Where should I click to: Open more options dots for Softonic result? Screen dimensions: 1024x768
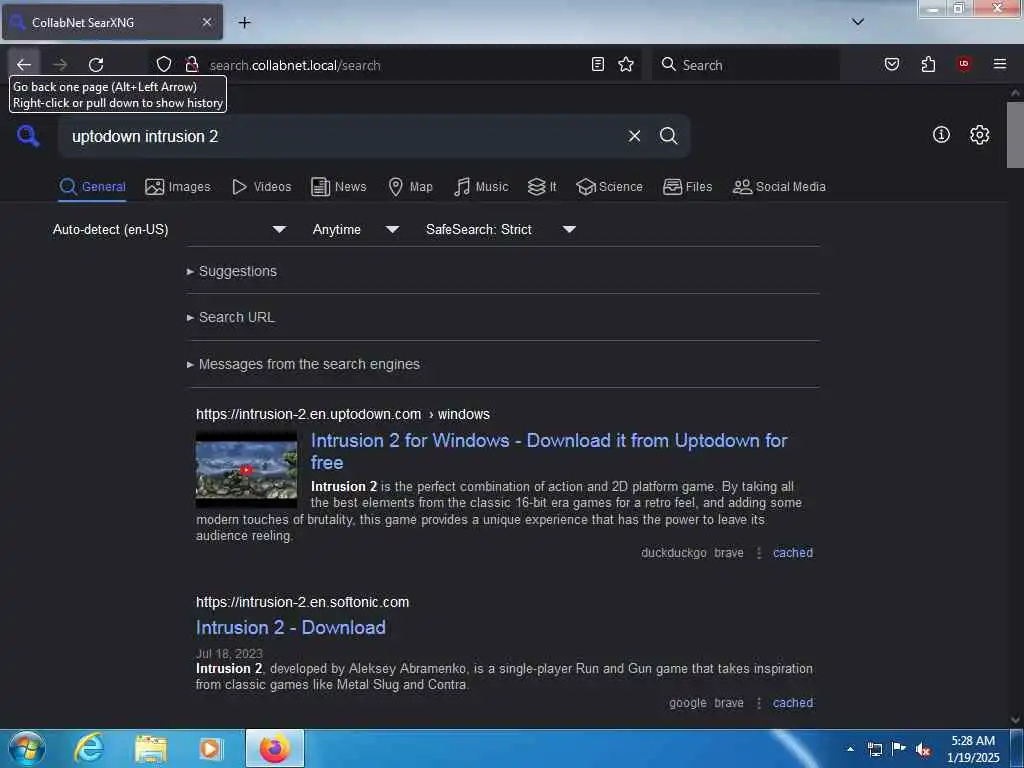tap(758, 703)
